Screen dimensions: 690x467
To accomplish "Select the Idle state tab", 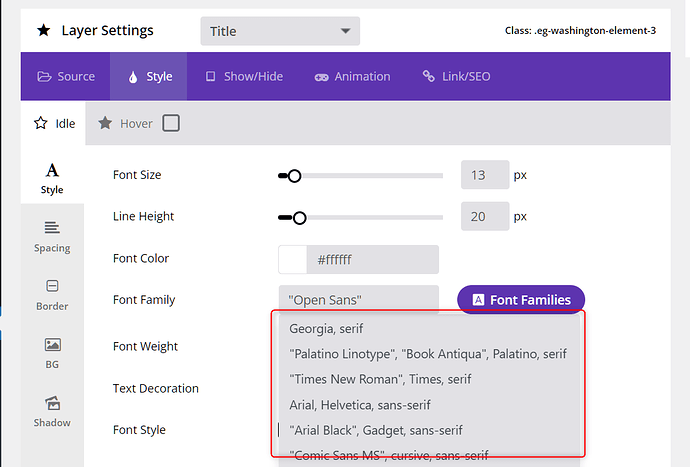I will (x=55, y=124).
